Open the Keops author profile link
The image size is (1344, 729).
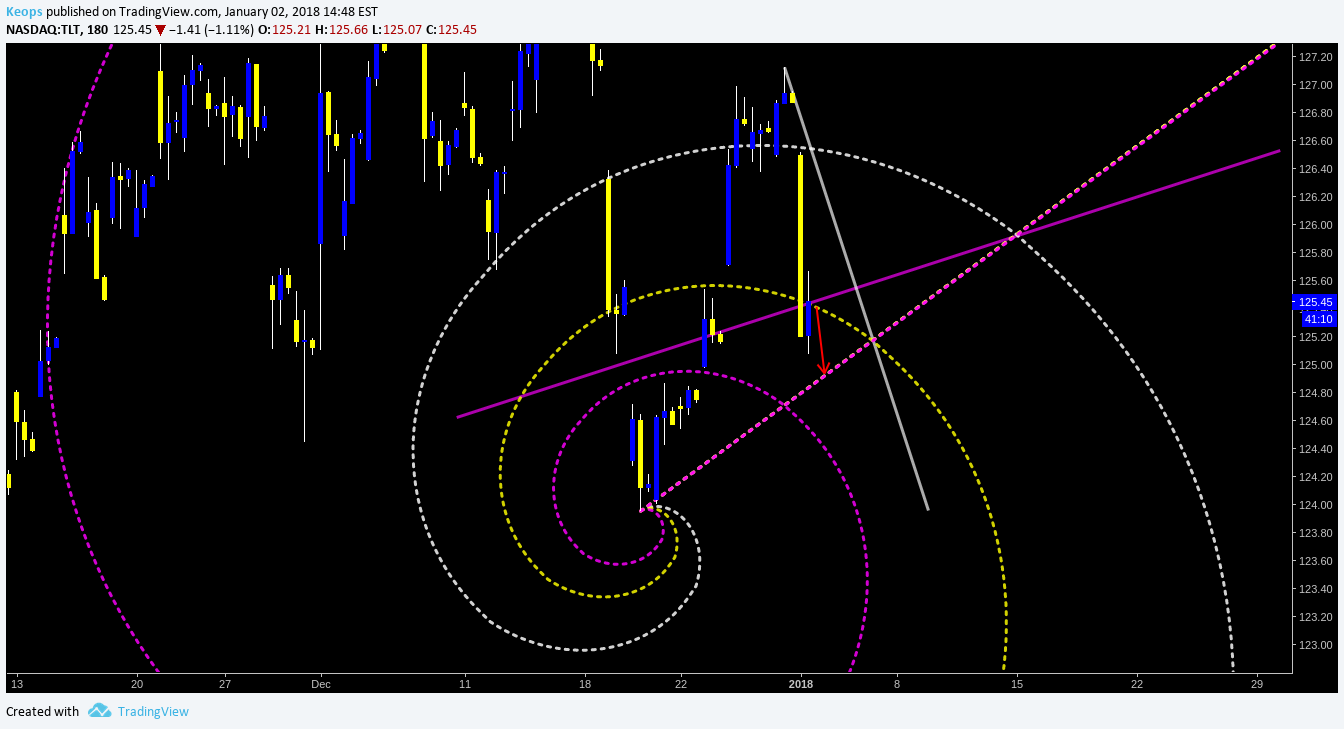(24, 12)
